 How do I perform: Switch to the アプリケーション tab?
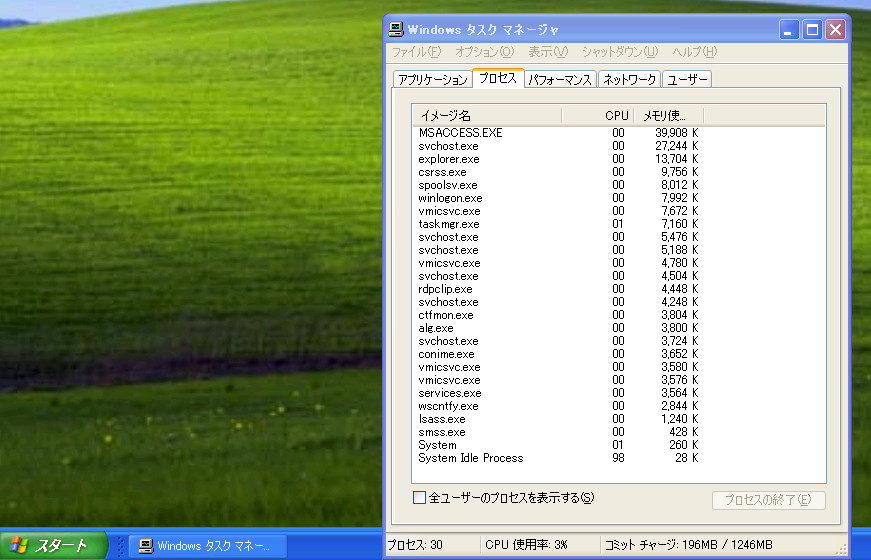pos(433,79)
